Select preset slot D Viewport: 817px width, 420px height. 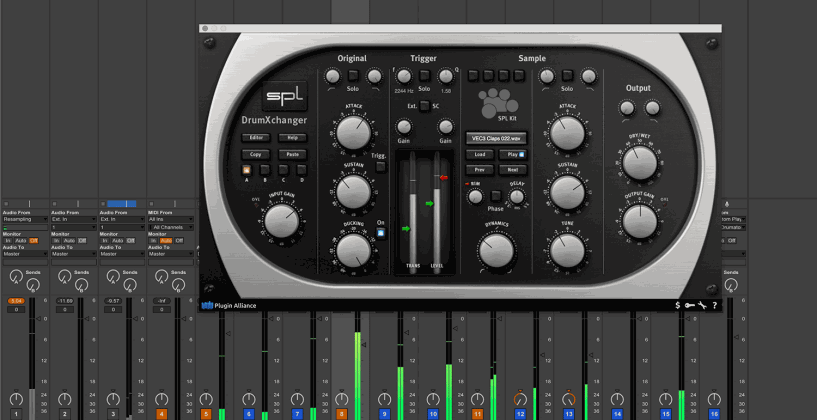point(301,169)
